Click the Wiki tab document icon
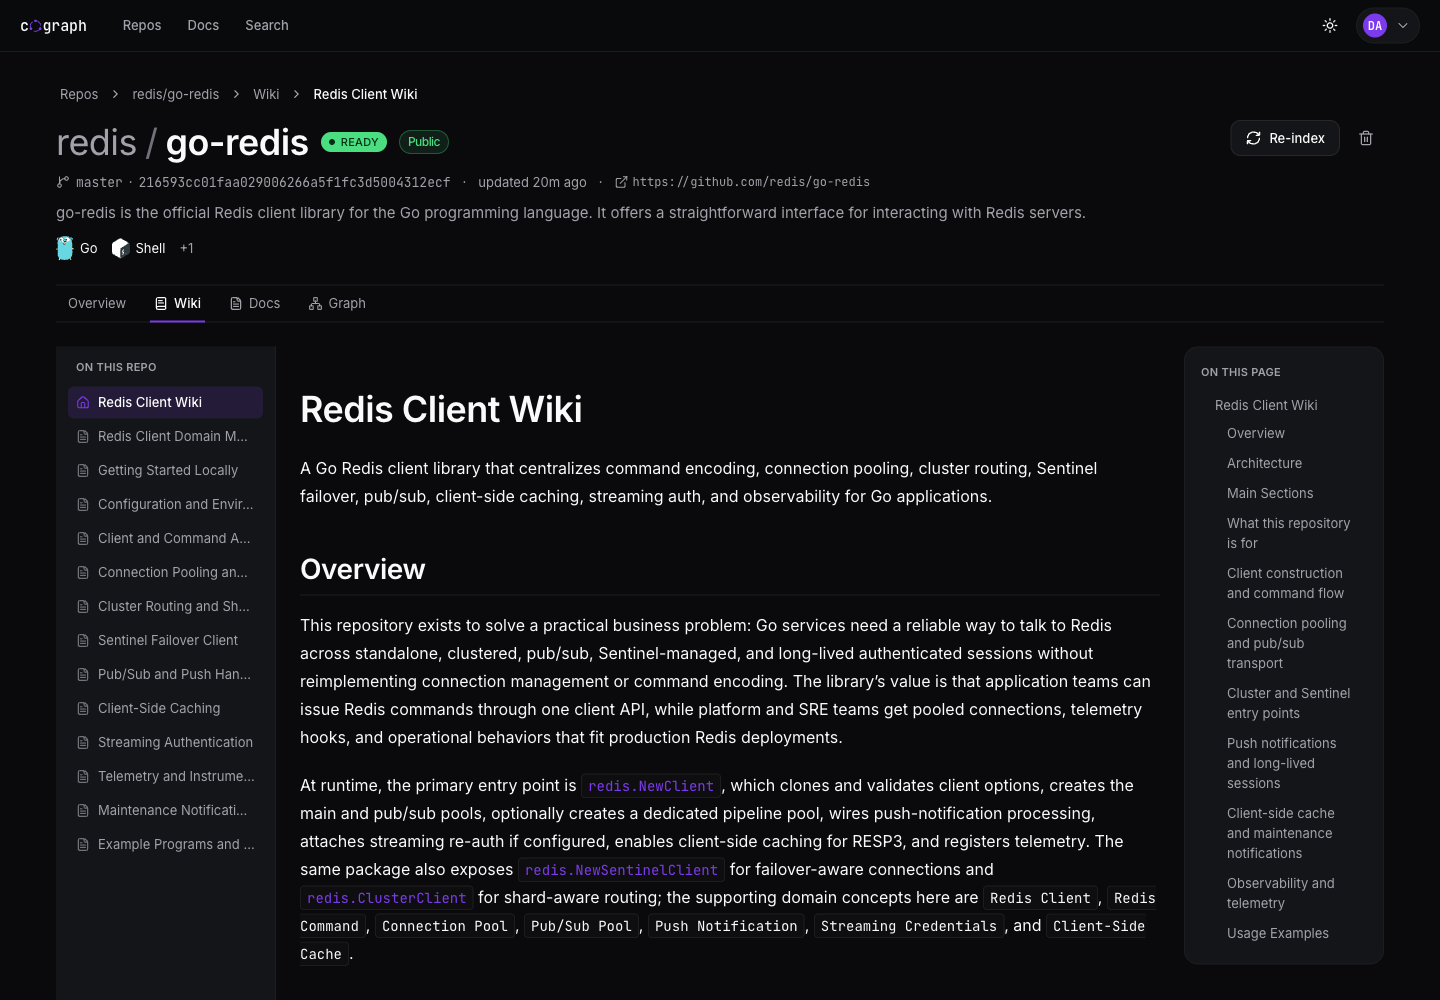This screenshot has height=1000, width=1440. (161, 303)
